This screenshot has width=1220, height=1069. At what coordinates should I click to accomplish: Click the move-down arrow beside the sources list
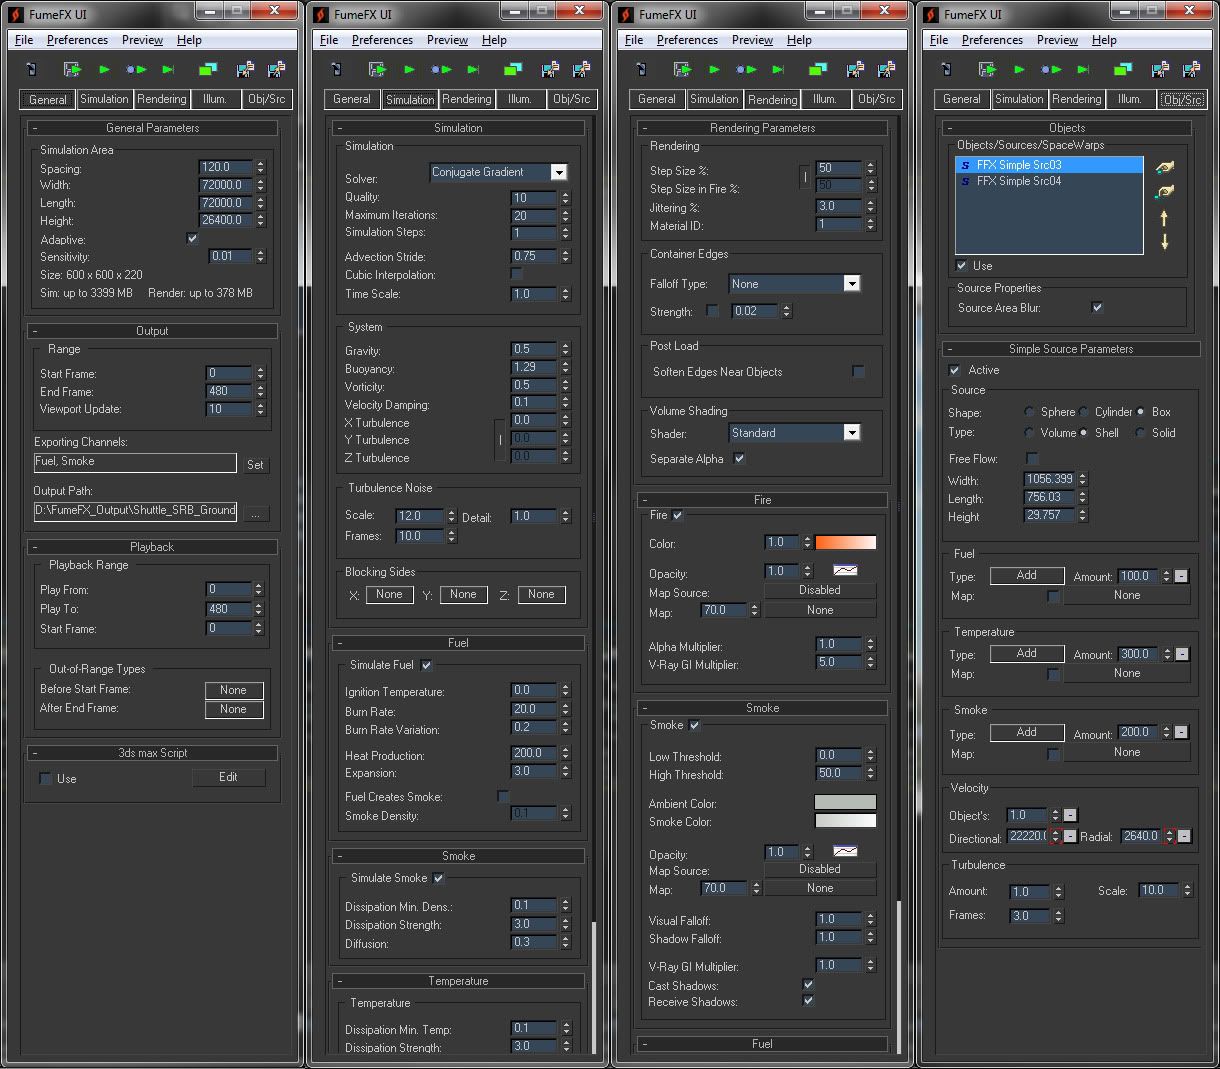pyautogui.click(x=1164, y=242)
